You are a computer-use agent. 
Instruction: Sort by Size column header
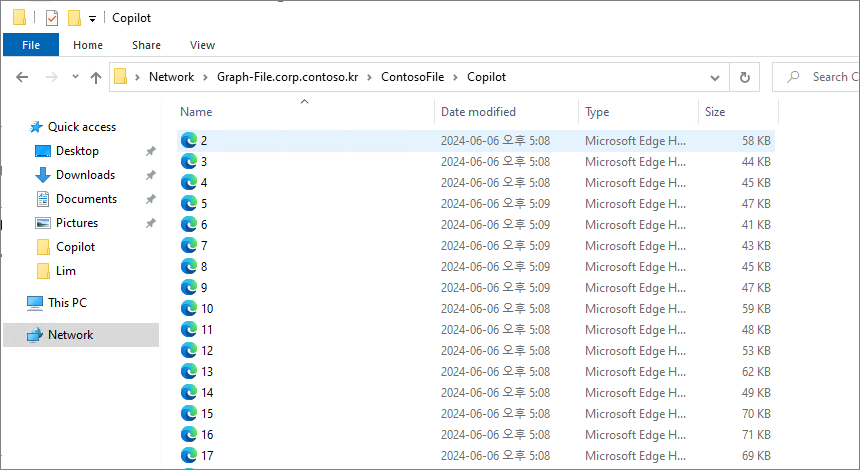pos(715,112)
